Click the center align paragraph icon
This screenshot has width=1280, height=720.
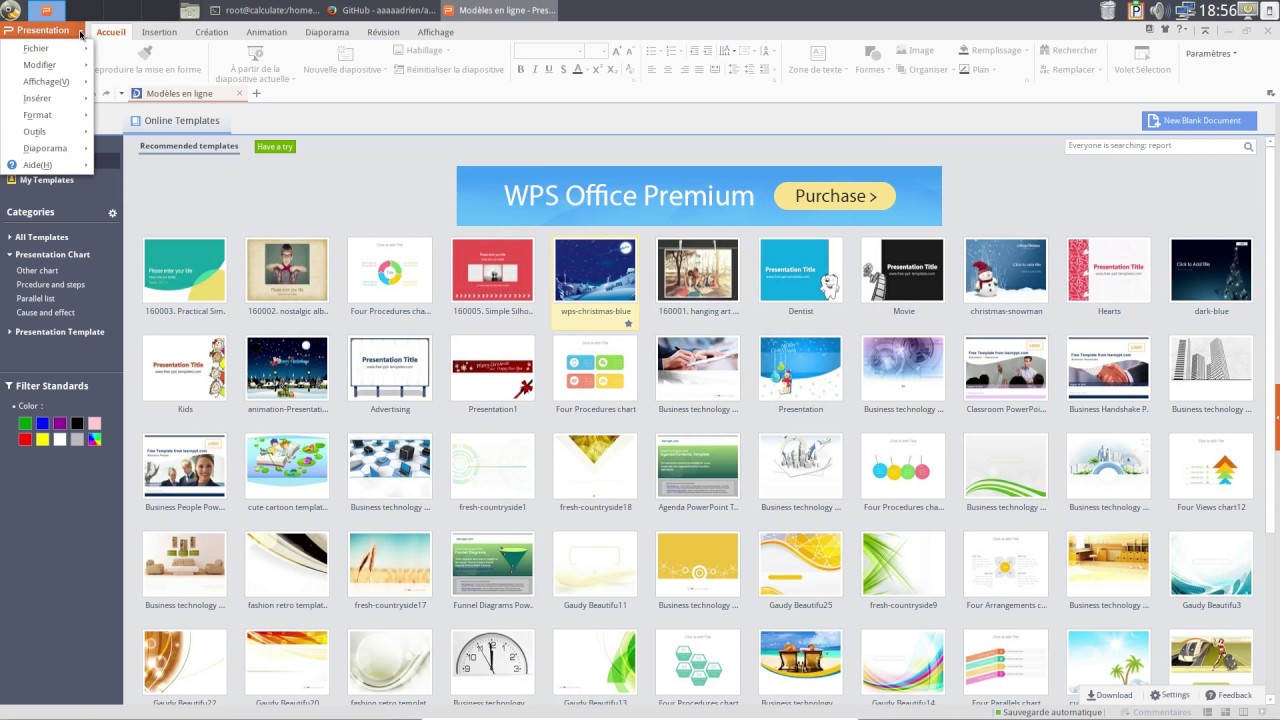[x=669, y=70]
